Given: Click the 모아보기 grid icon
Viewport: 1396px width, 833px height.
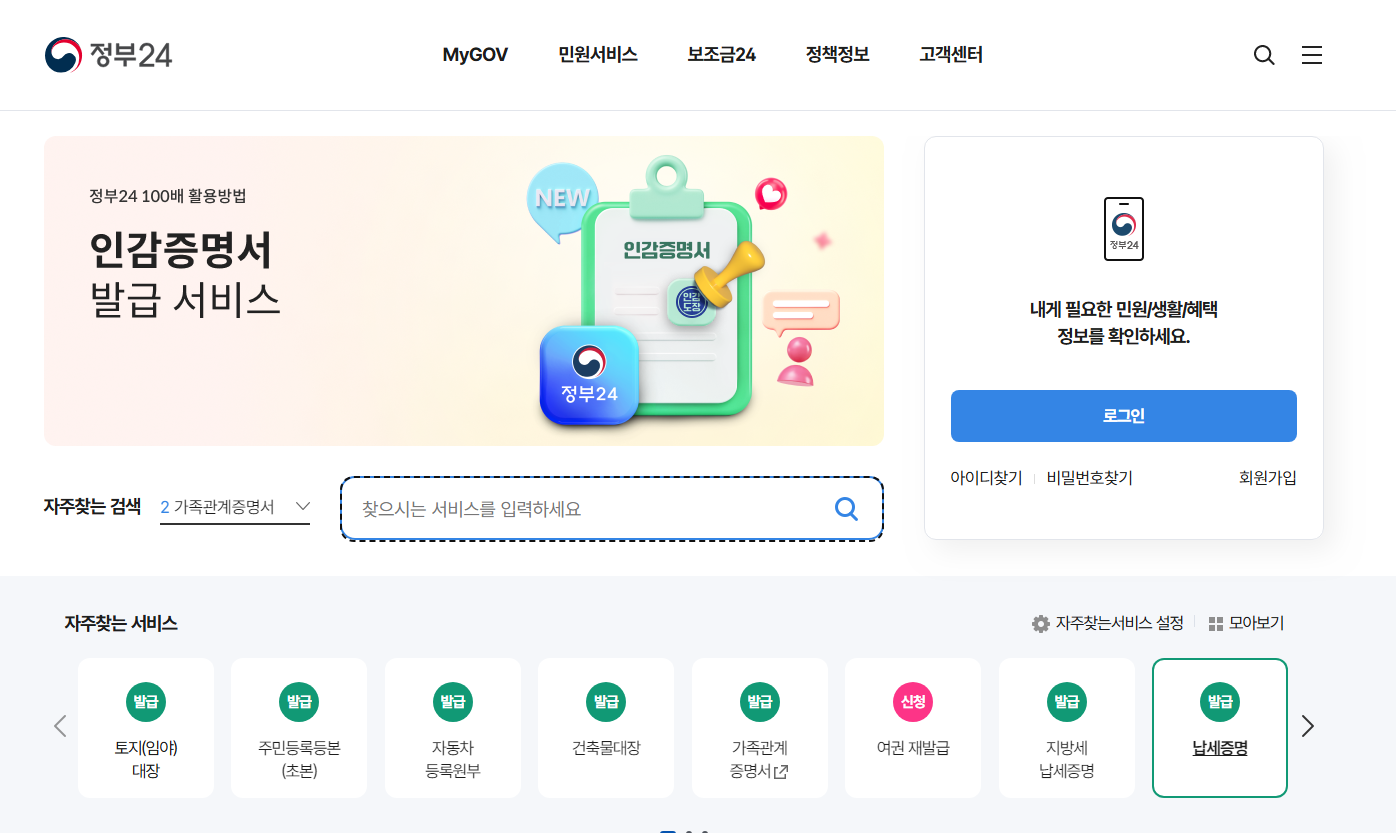Looking at the screenshot, I should [x=1216, y=624].
